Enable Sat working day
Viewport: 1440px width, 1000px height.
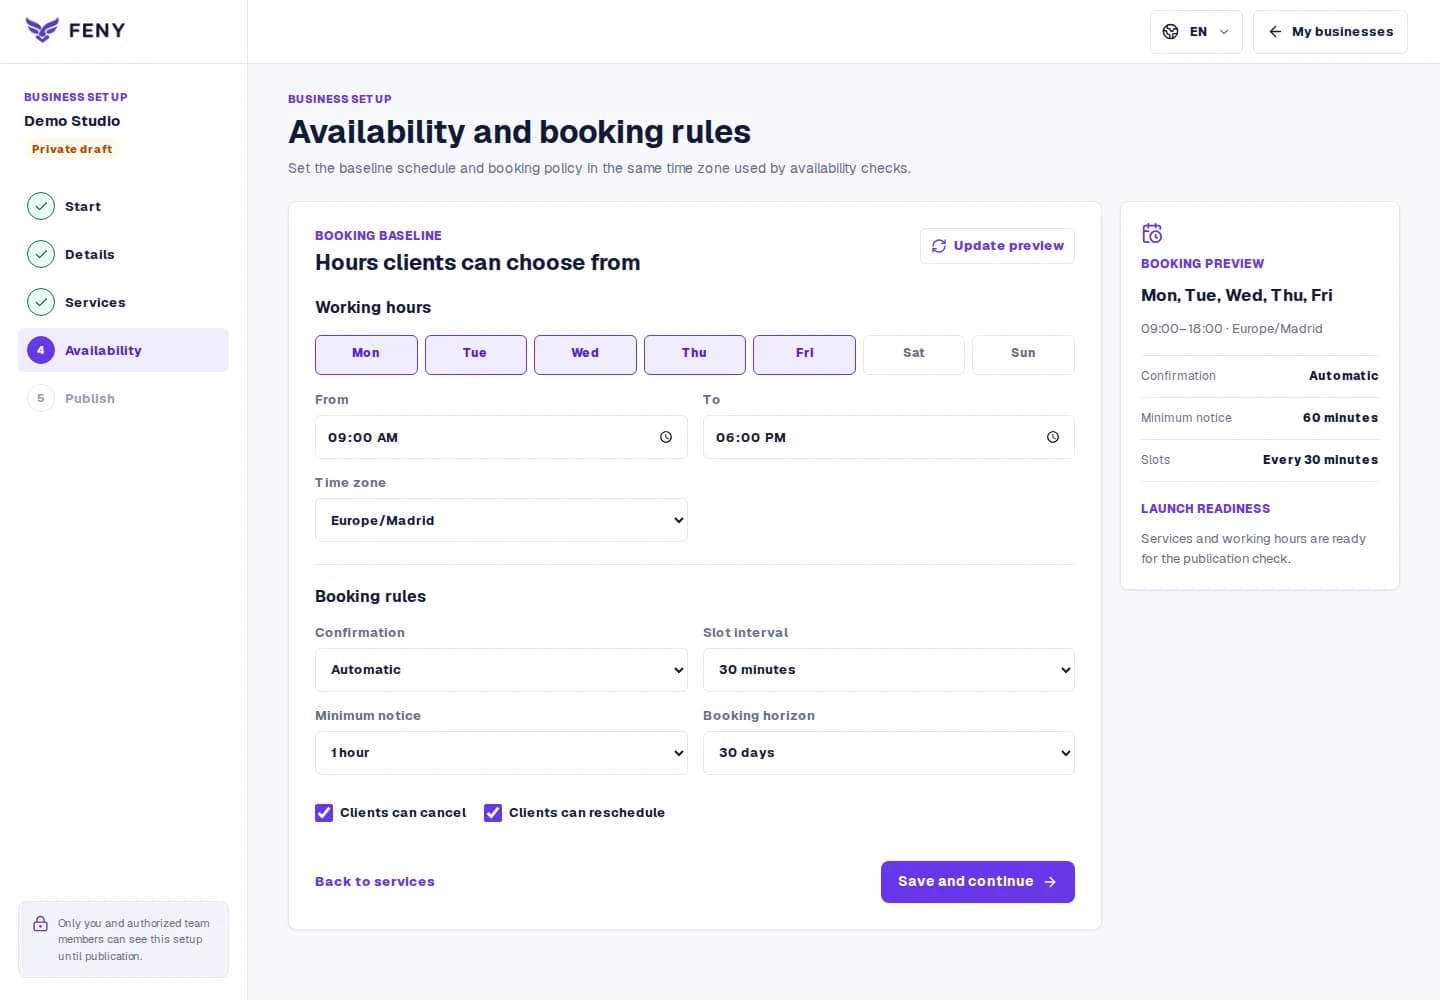[x=914, y=354]
